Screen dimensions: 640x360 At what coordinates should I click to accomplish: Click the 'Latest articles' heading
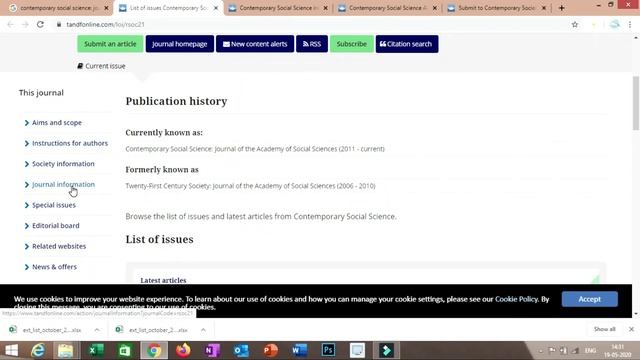click(163, 280)
